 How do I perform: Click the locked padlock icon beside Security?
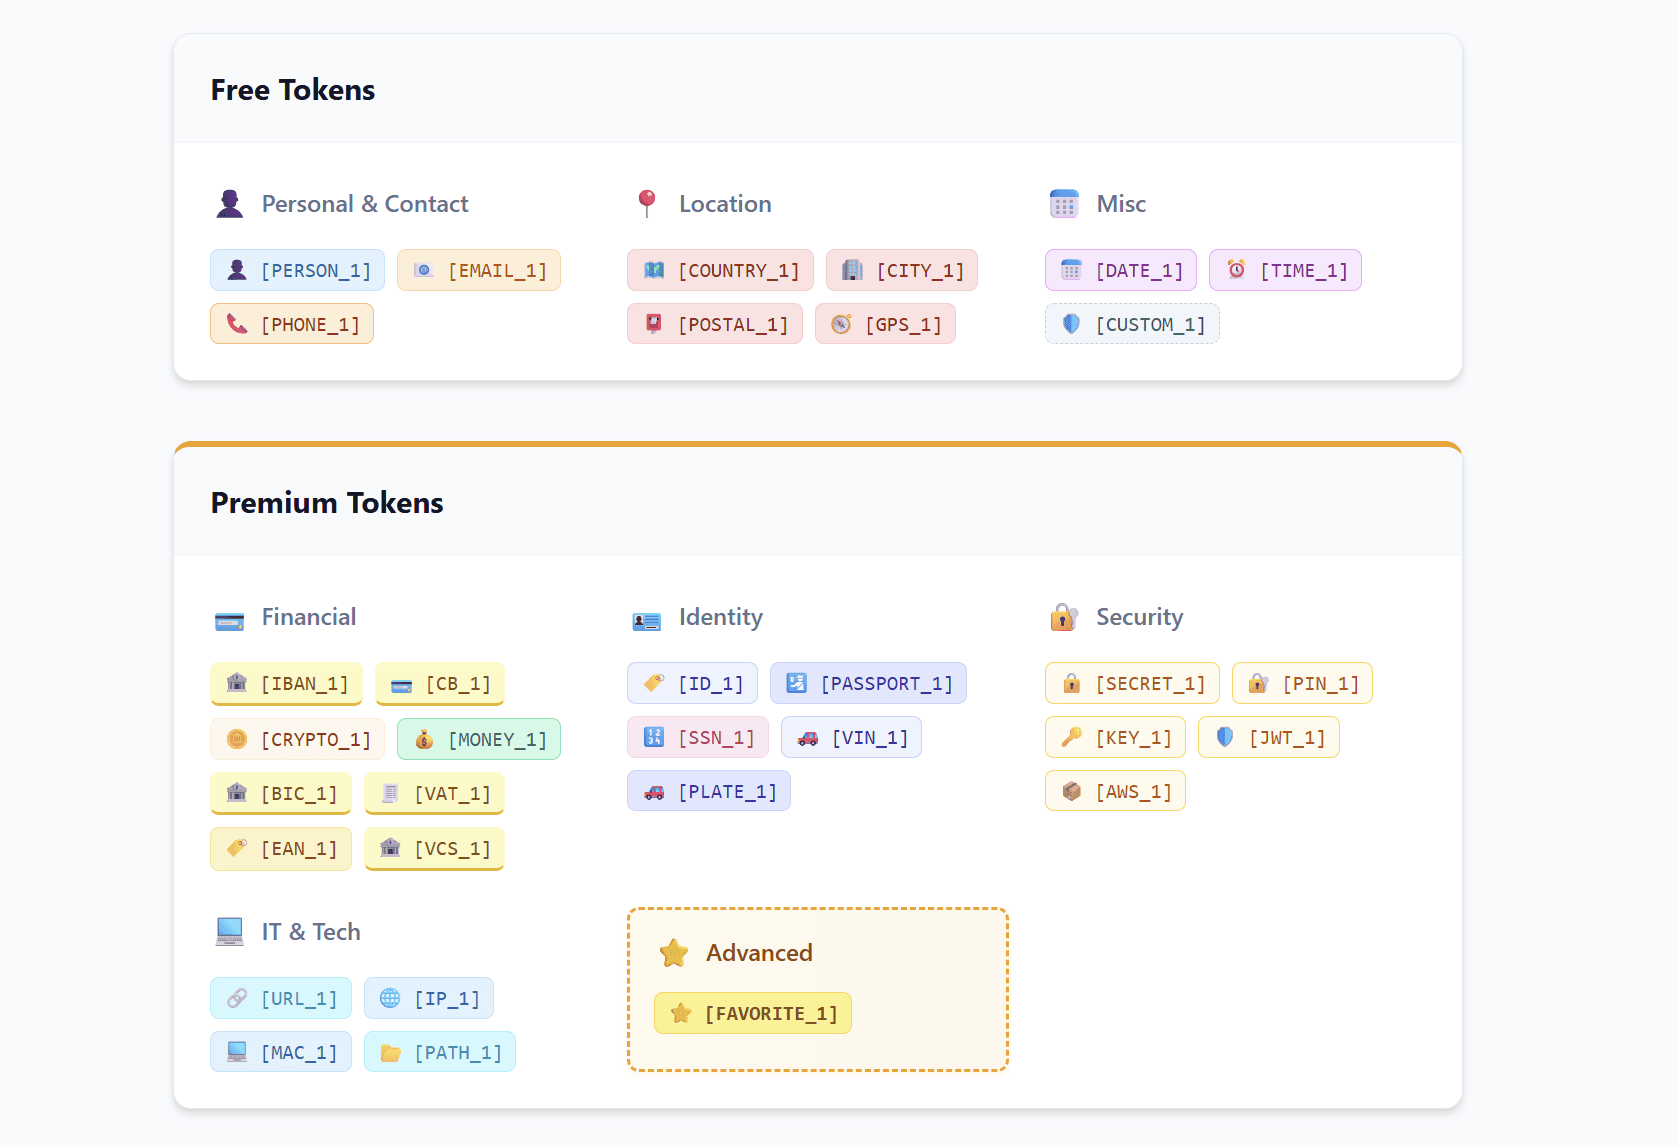pos(1063,617)
